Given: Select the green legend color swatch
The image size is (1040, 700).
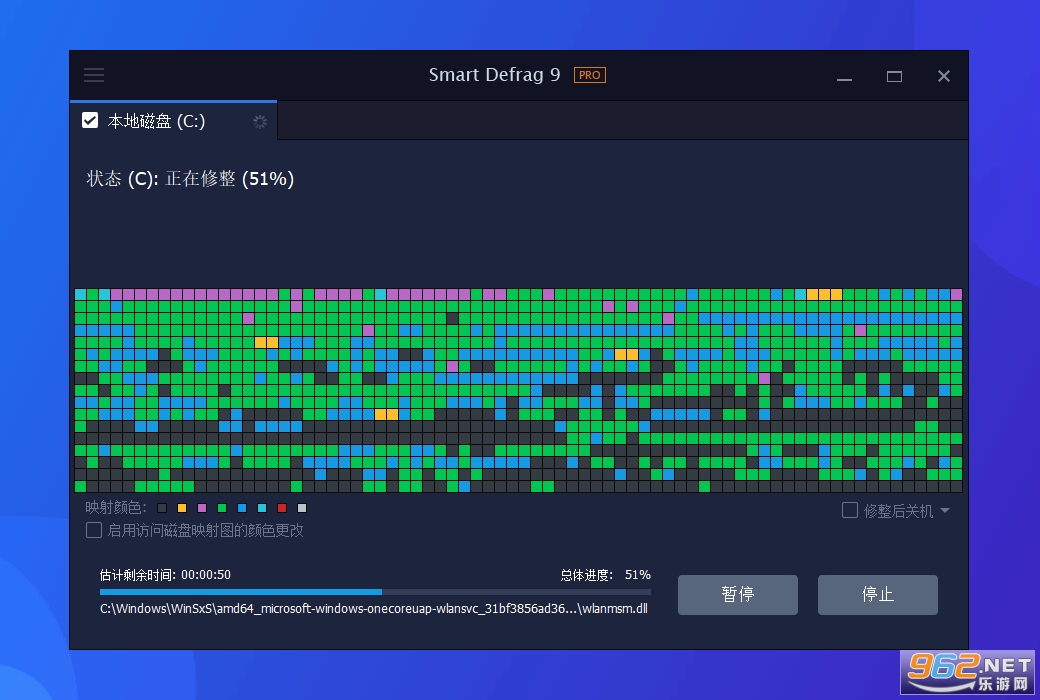Looking at the screenshot, I should click(222, 508).
